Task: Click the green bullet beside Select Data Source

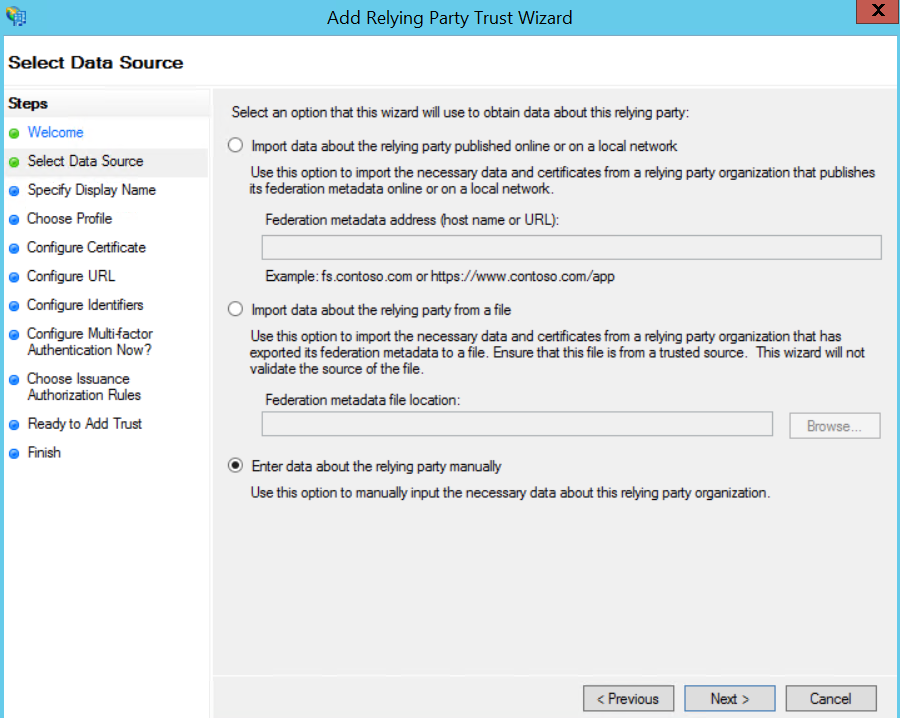Action: tap(14, 162)
